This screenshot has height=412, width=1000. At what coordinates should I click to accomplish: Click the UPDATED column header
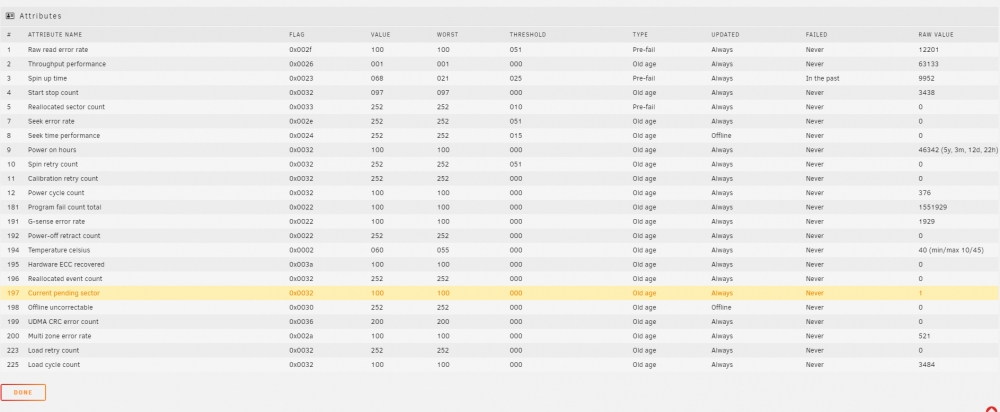(x=726, y=34)
